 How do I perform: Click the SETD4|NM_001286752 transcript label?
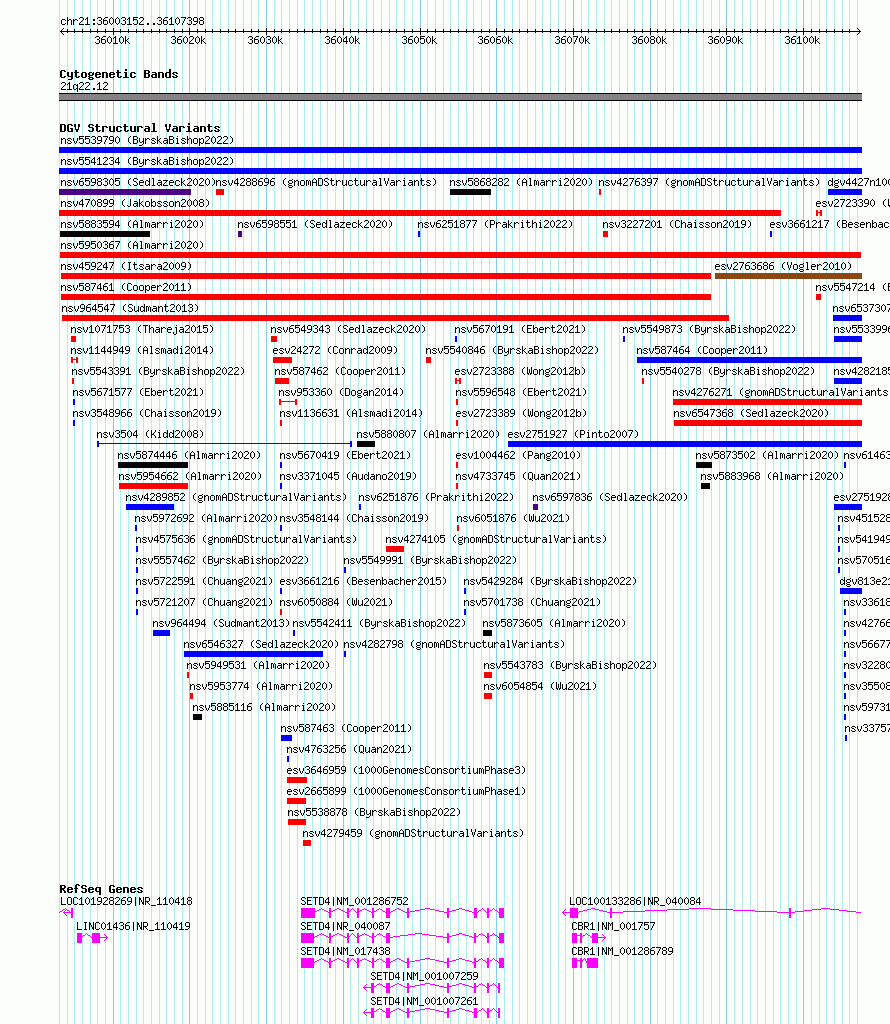point(355,901)
